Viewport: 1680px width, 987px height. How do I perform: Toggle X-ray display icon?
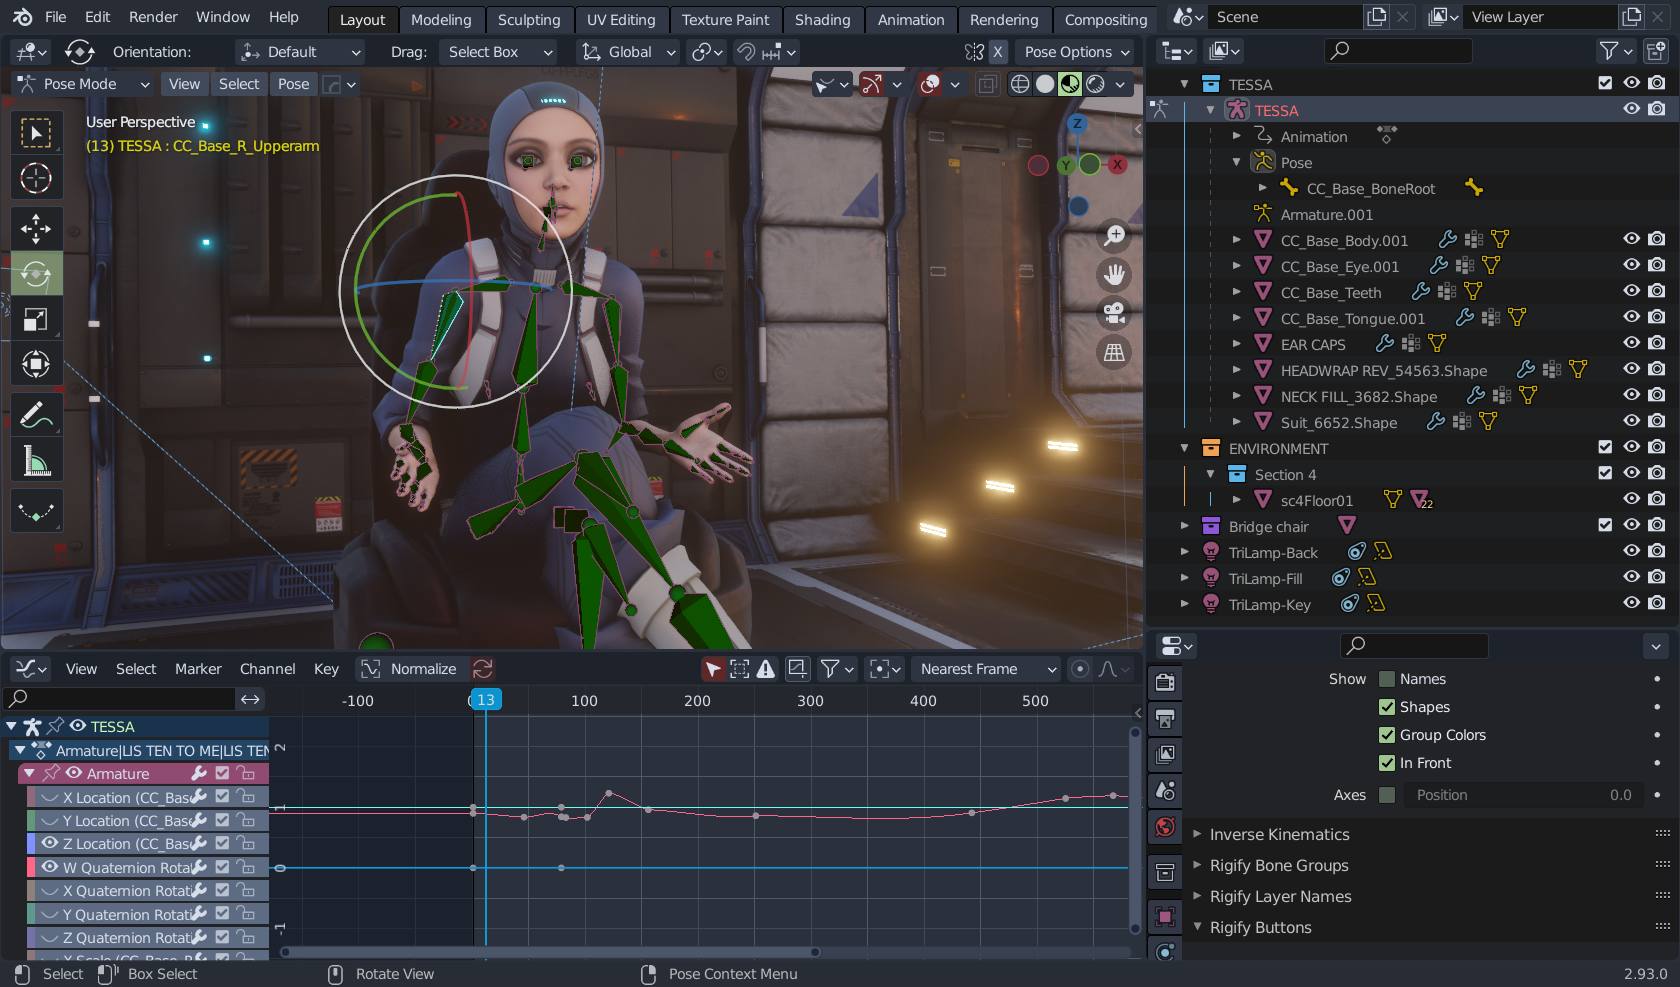[x=987, y=84]
